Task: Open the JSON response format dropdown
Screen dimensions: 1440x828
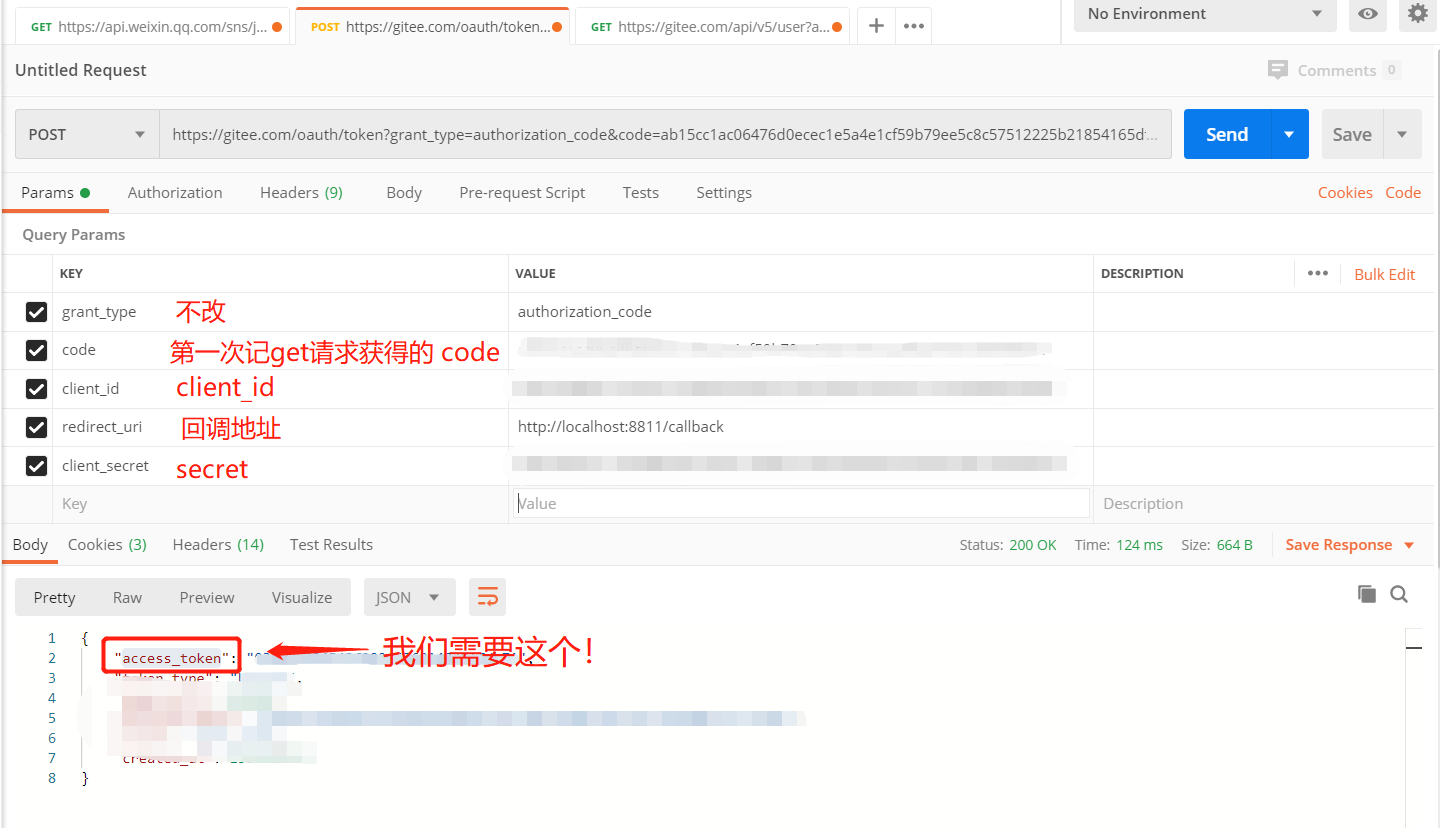Action: click(x=409, y=596)
